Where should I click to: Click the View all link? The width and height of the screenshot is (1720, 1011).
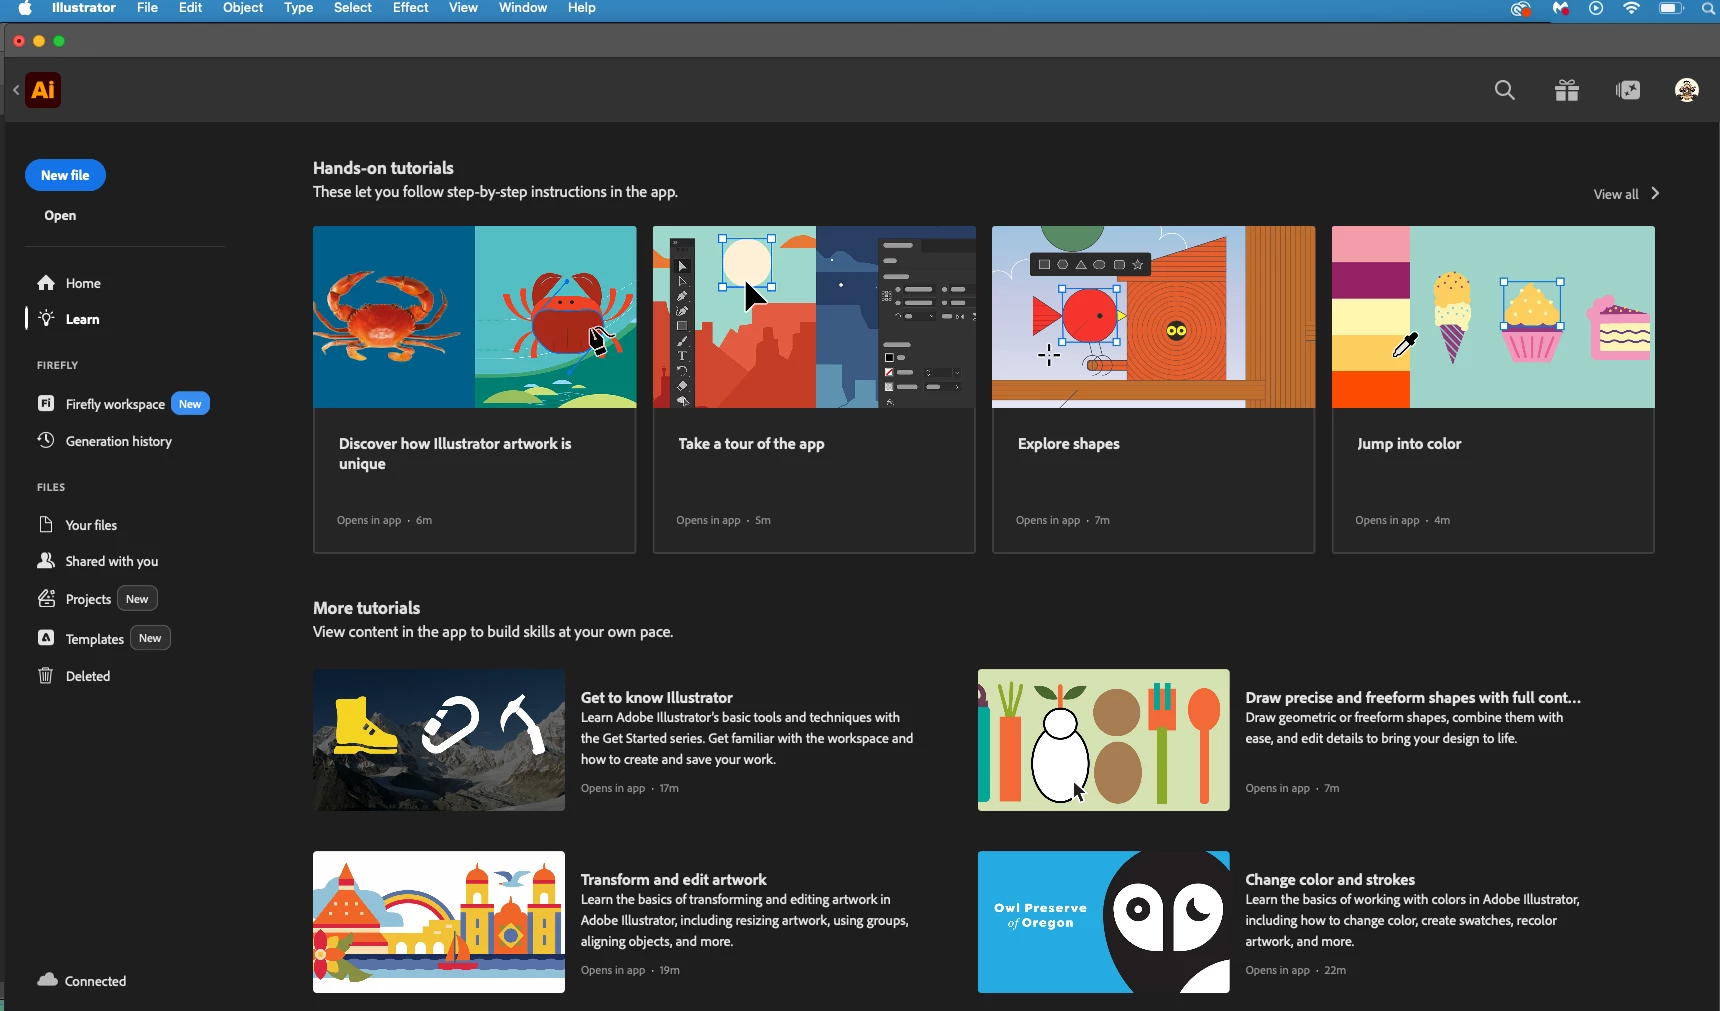1616,194
